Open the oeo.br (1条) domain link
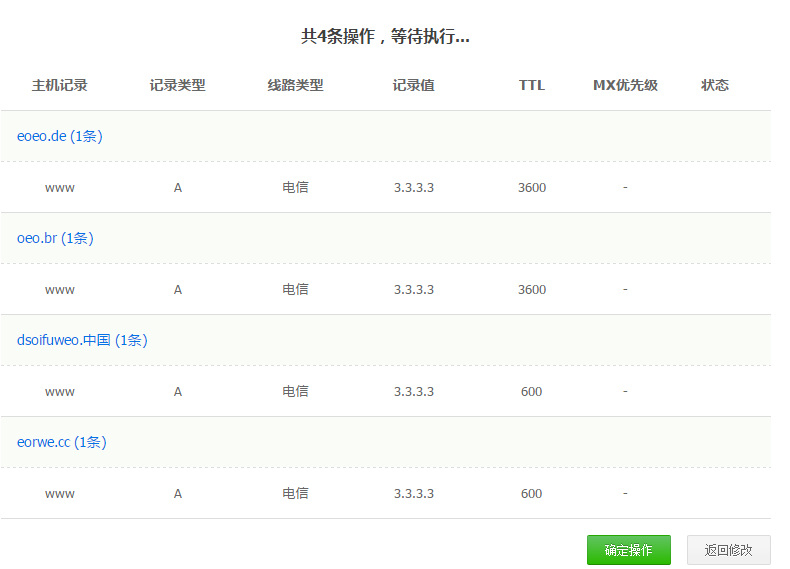Viewport: 790px width, 569px height. pyautogui.click(x=55, y=238)
